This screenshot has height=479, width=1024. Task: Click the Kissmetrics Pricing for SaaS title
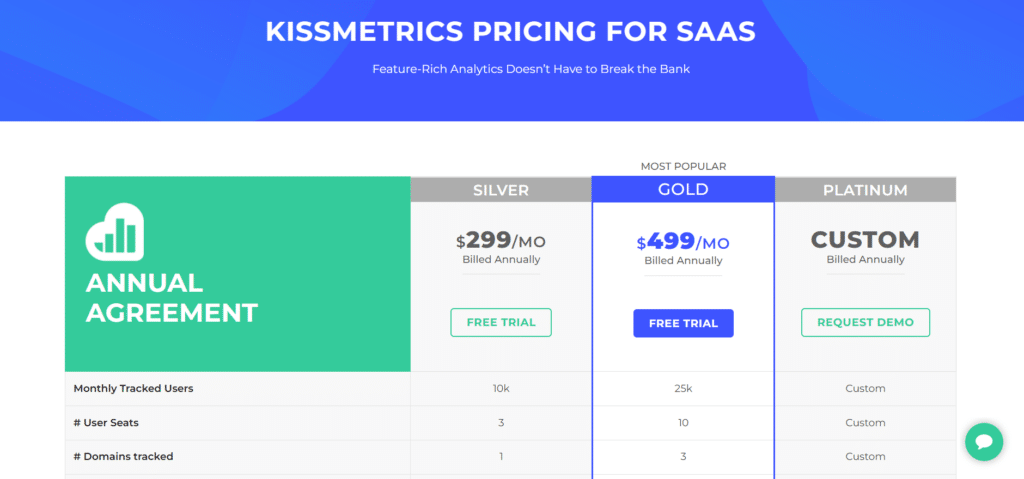click(511, 31)
